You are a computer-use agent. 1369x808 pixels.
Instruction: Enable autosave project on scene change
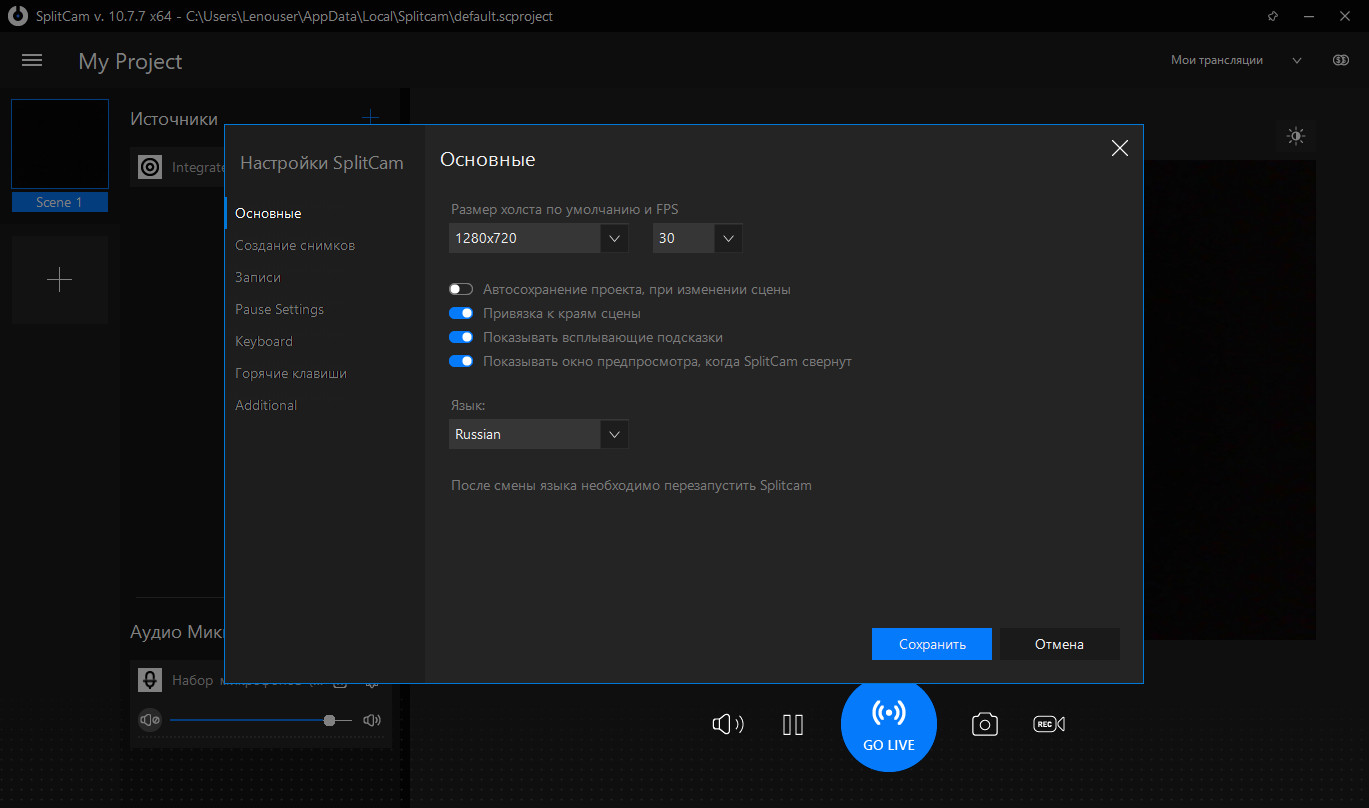(461, 289)
